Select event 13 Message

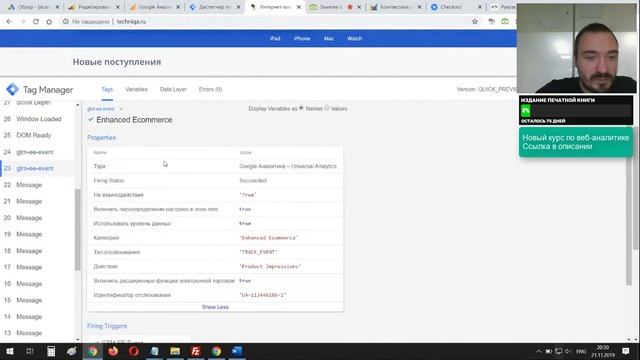37,333
